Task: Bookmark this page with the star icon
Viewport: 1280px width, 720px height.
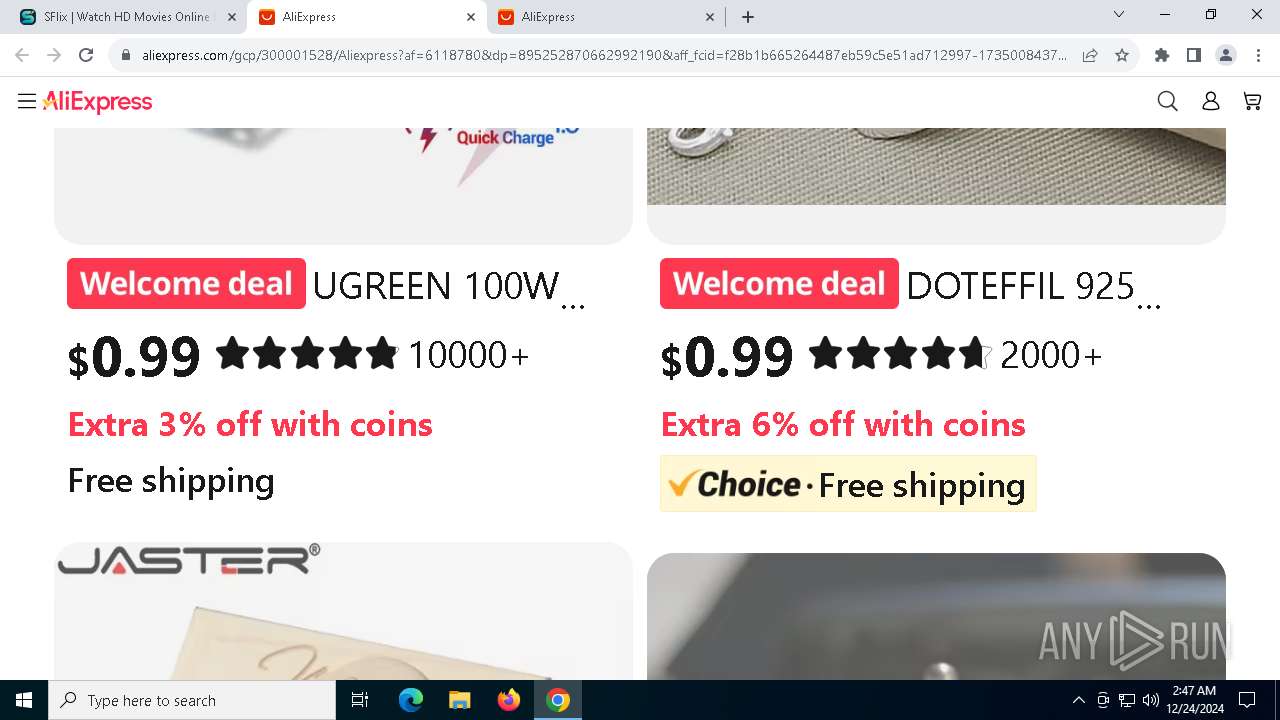Action: 1122,55
